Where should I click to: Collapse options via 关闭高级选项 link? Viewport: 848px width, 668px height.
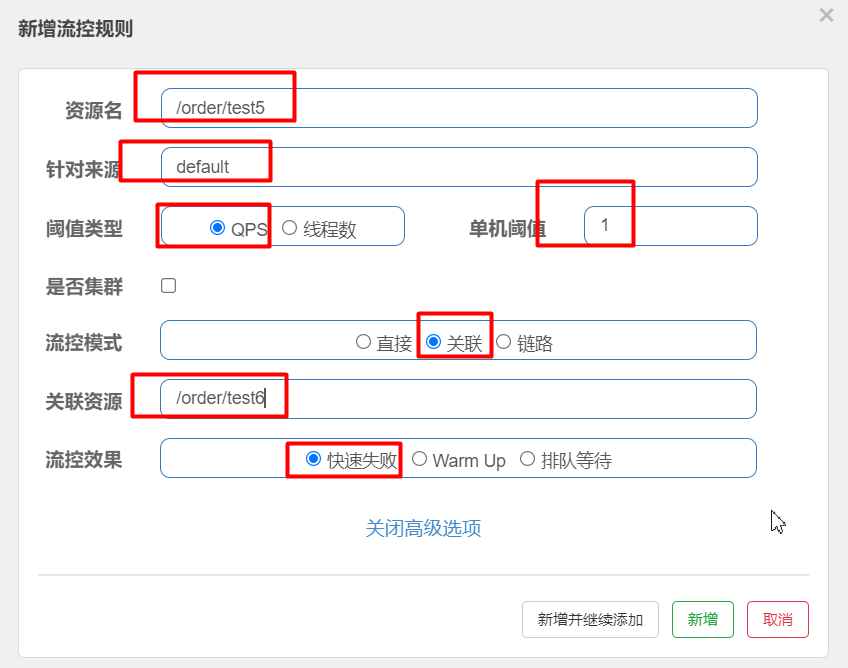pyautogui.click(x=423, y=528)
